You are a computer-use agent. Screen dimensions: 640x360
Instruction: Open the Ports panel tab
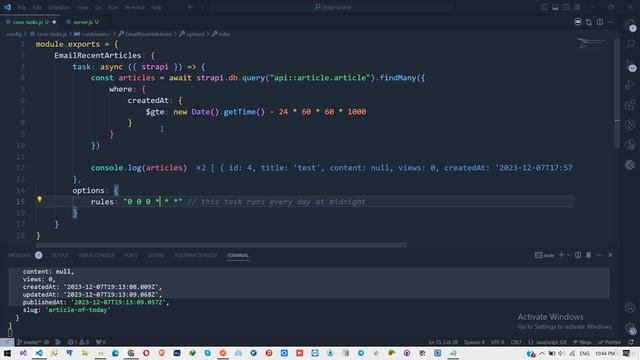(131, 255)
